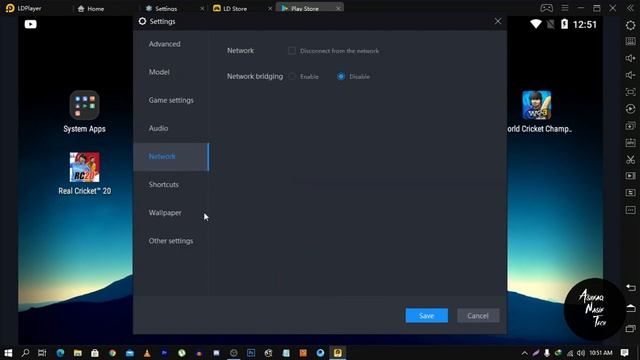Close the Play Store tab
The height and width of the screenshot is (360, 640).
coord(338,8)
